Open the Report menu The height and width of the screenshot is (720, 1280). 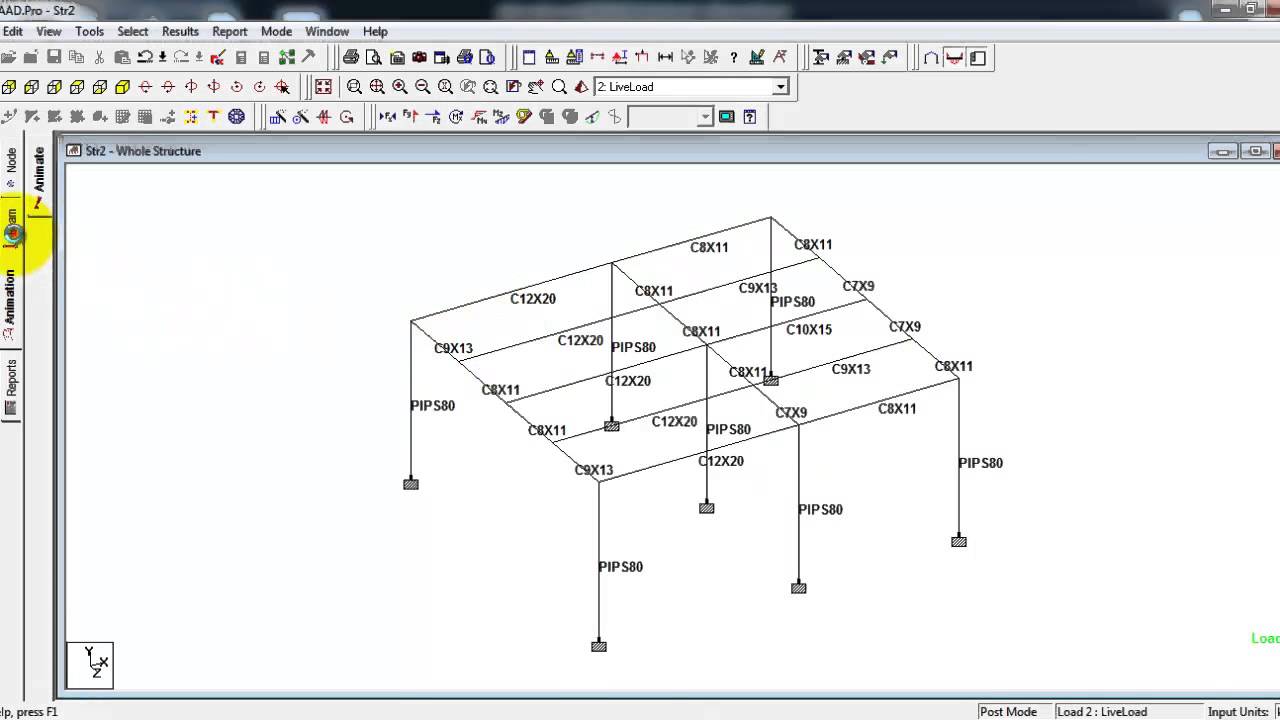click(x=229, y=31)
